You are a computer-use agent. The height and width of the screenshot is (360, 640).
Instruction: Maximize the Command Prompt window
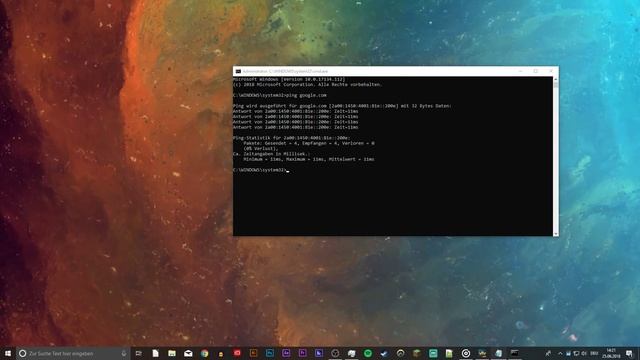point(536,71)
